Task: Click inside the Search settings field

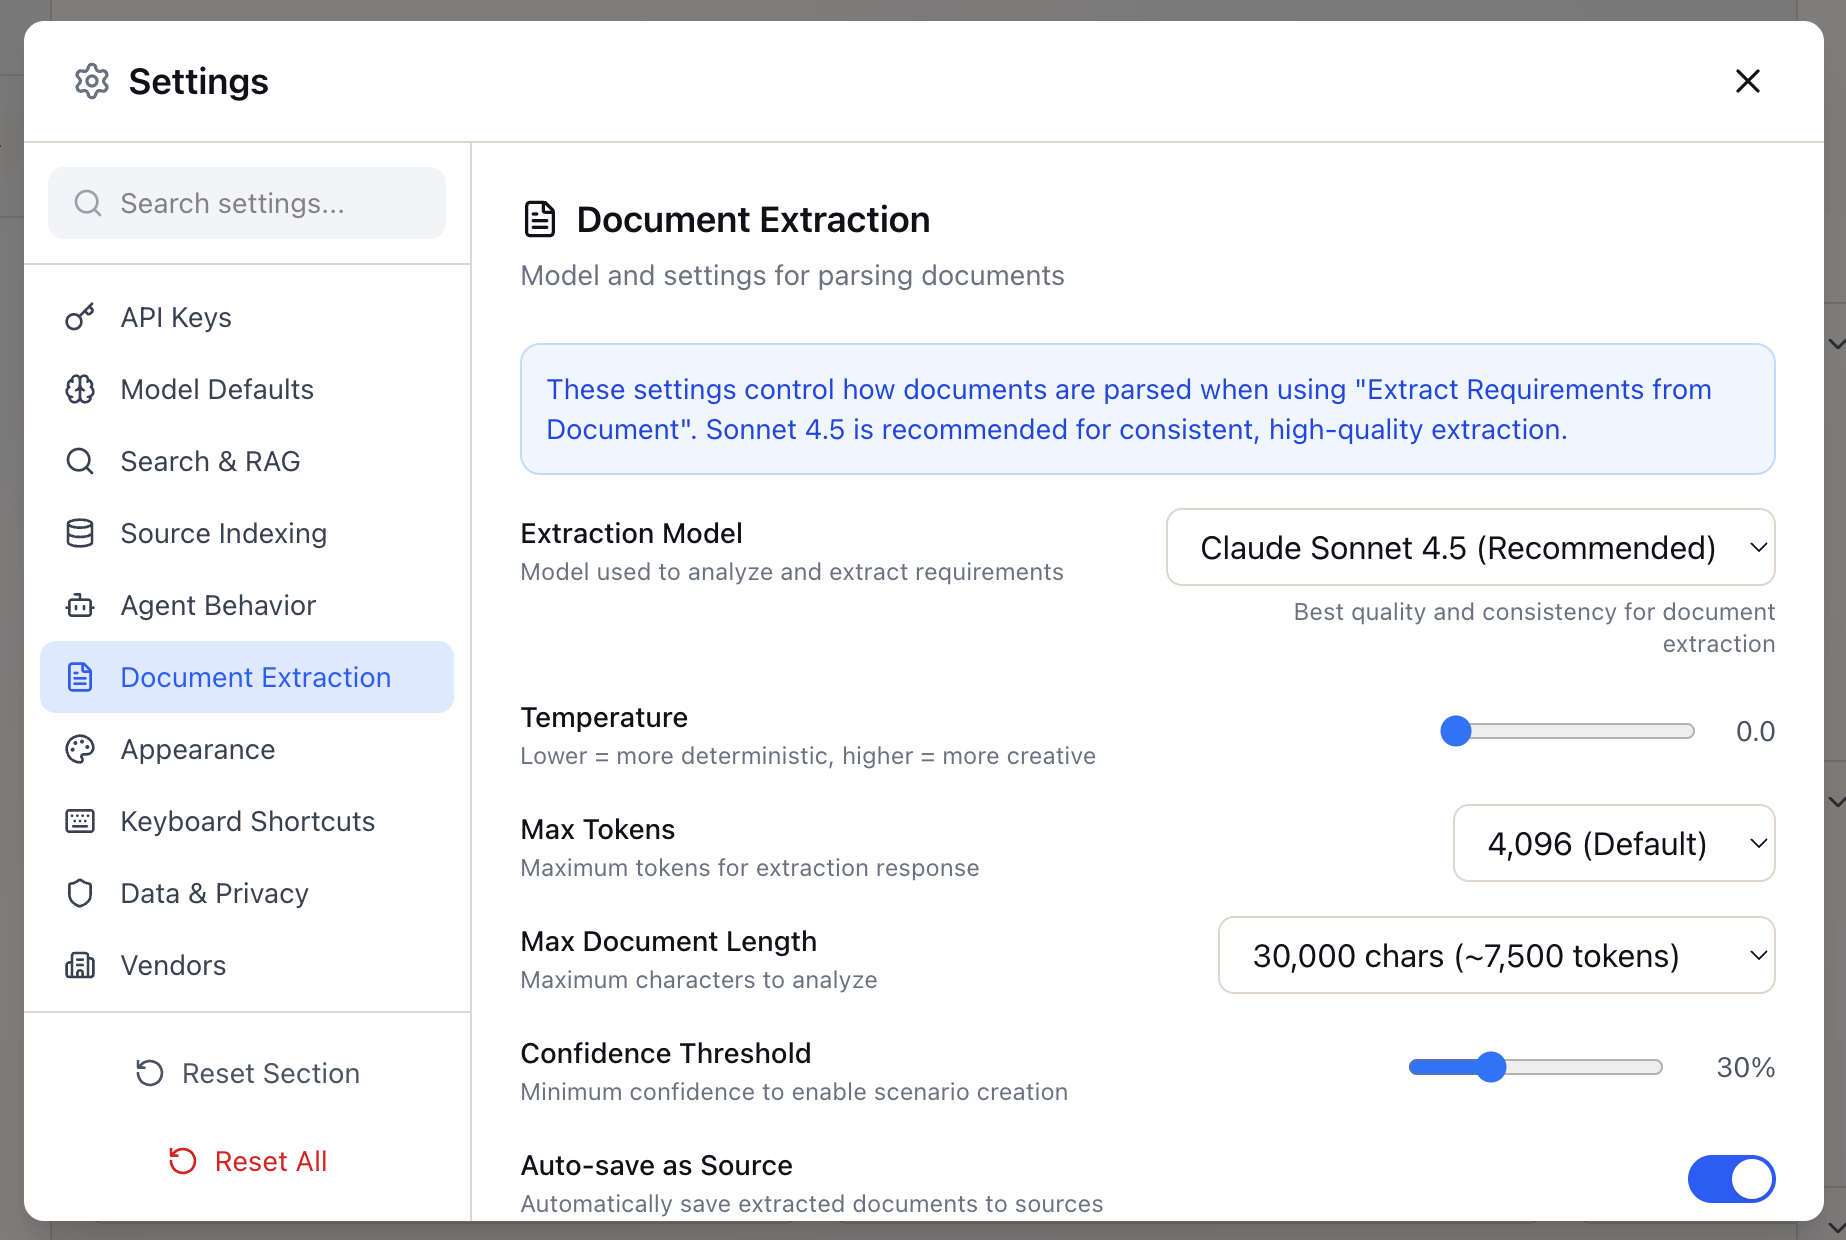Action: [x=246, y=203]
